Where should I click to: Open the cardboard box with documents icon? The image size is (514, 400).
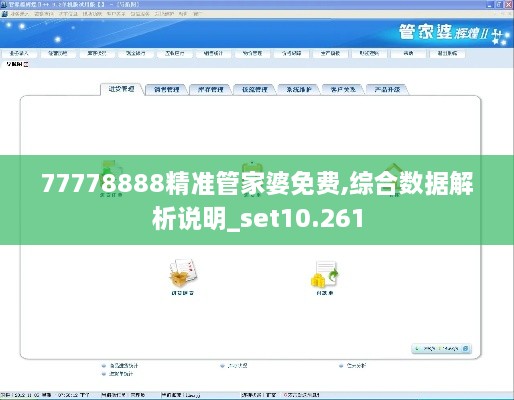click(183, 273)
